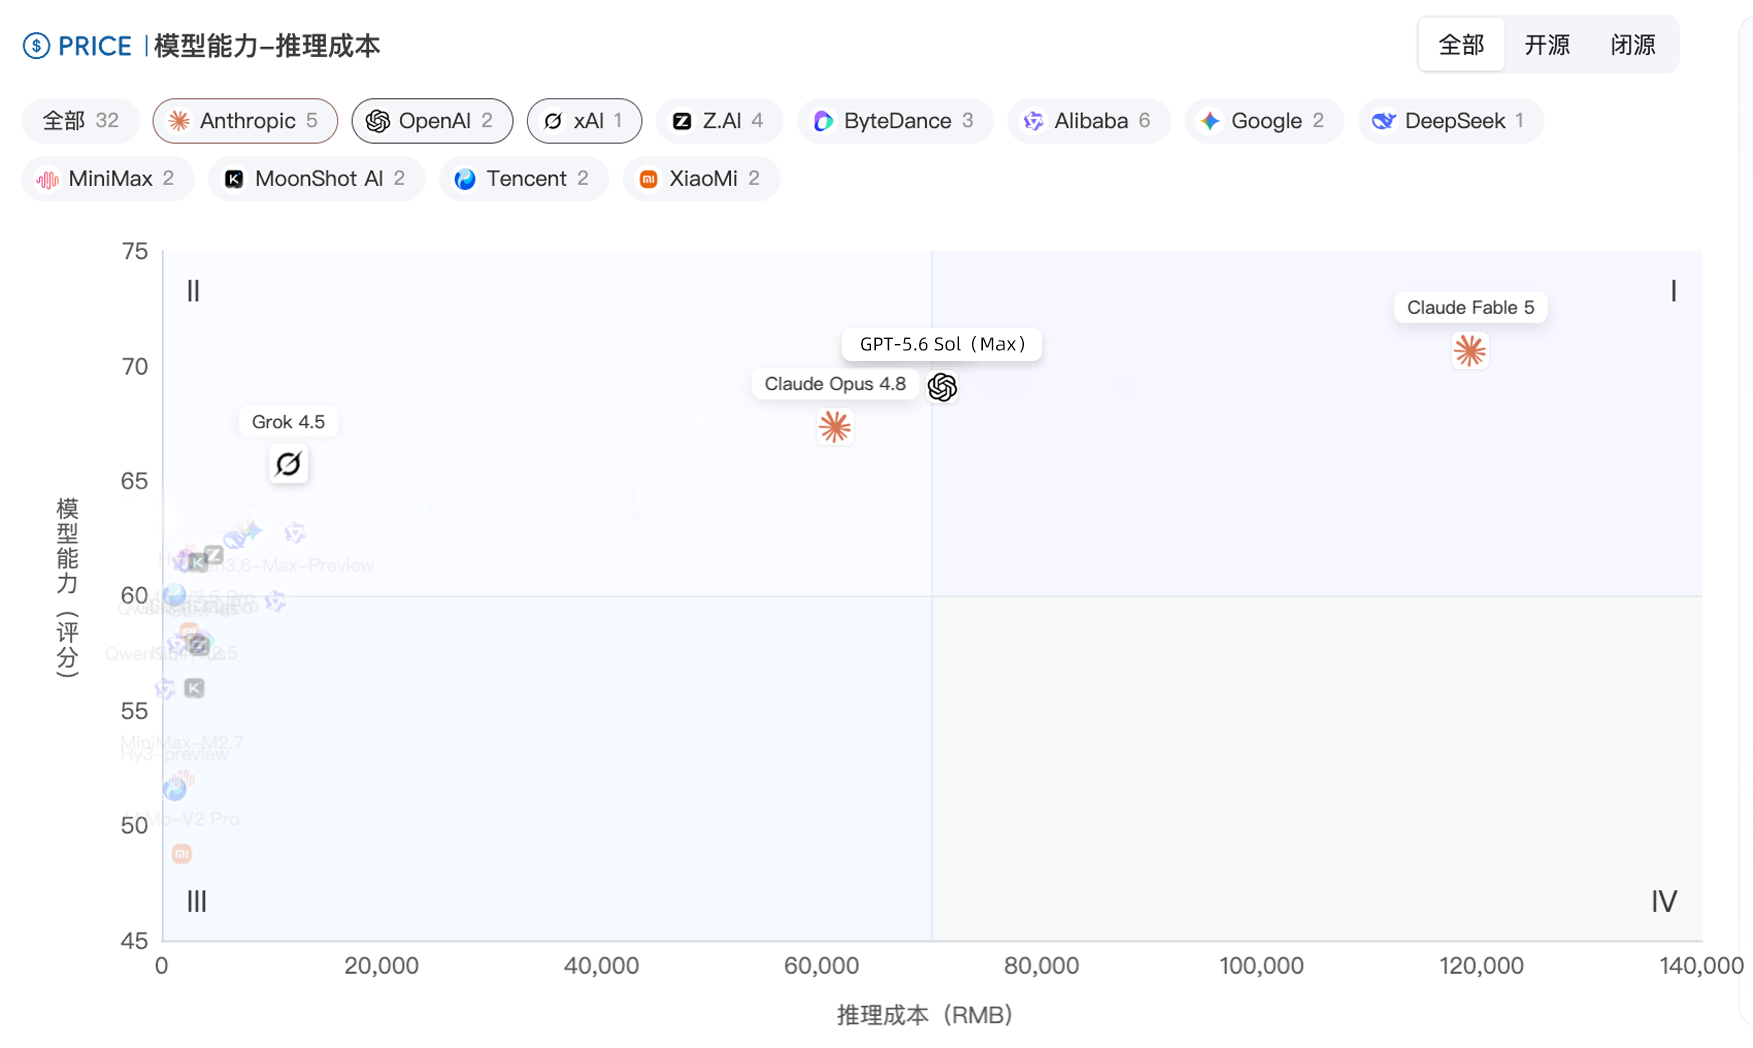
Task: Click the 100,000 x-axis tick label
Action: 1261,966
